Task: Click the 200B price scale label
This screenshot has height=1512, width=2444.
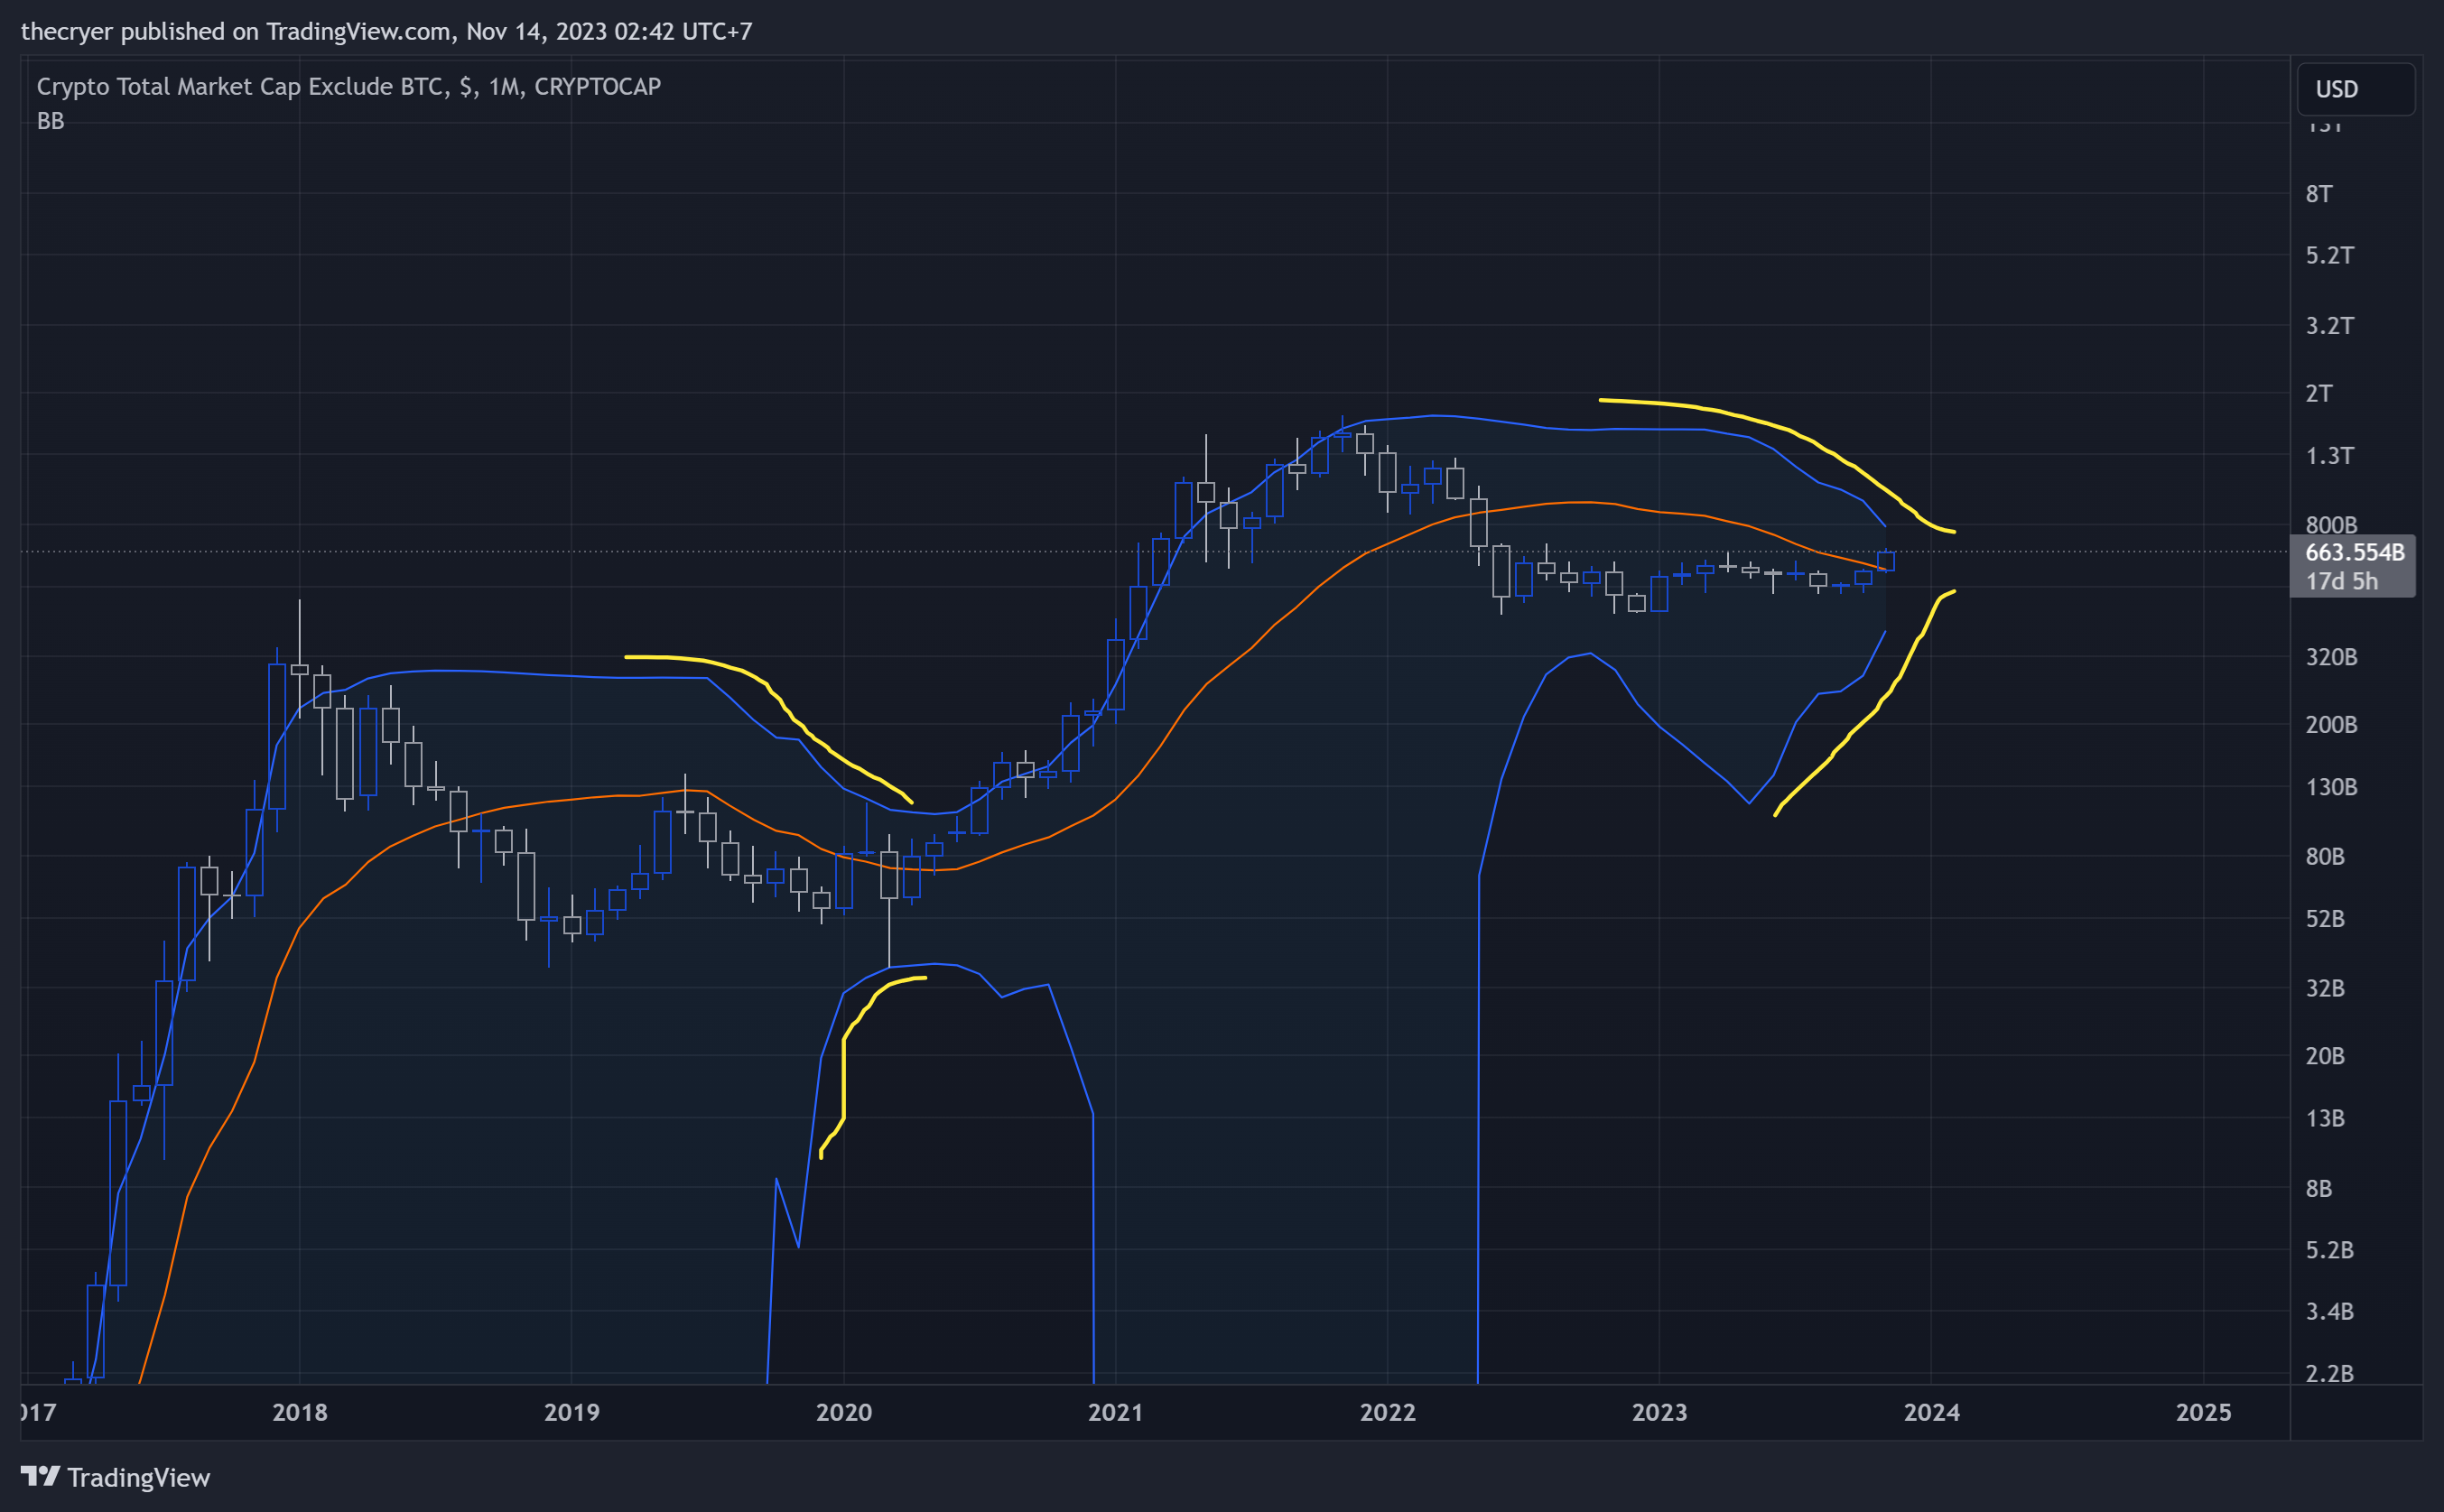Action: click(2331, 724)
